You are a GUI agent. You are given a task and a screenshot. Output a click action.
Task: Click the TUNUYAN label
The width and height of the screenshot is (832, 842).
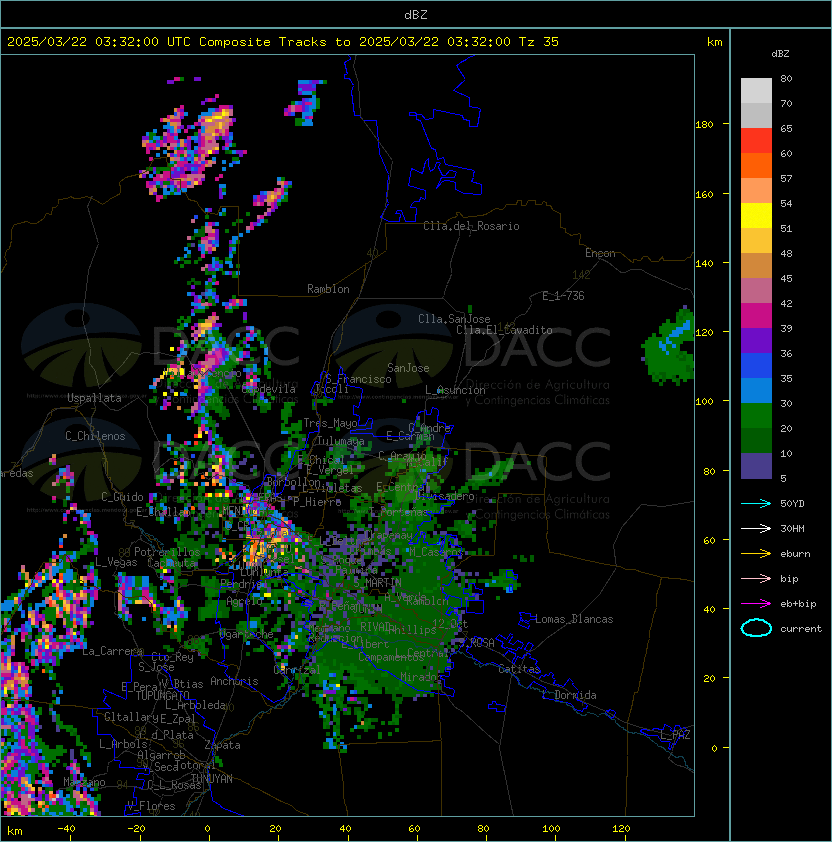[x=212, y=778]
